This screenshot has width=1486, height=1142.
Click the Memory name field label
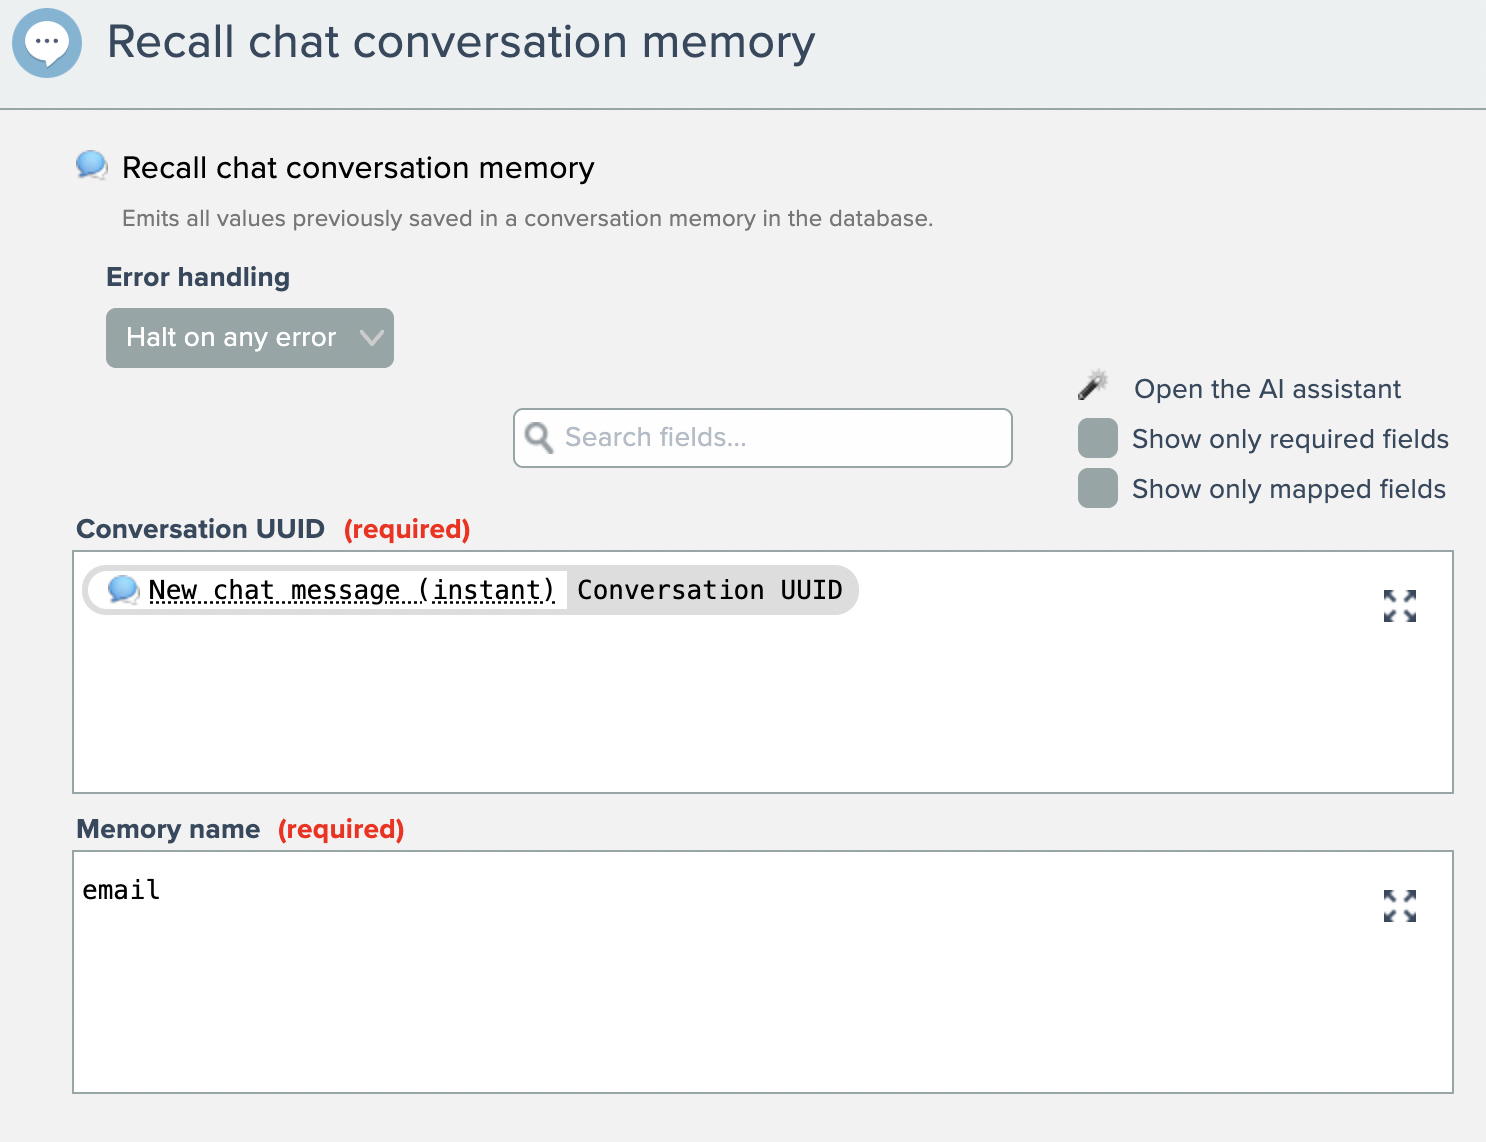coord(168,829)
